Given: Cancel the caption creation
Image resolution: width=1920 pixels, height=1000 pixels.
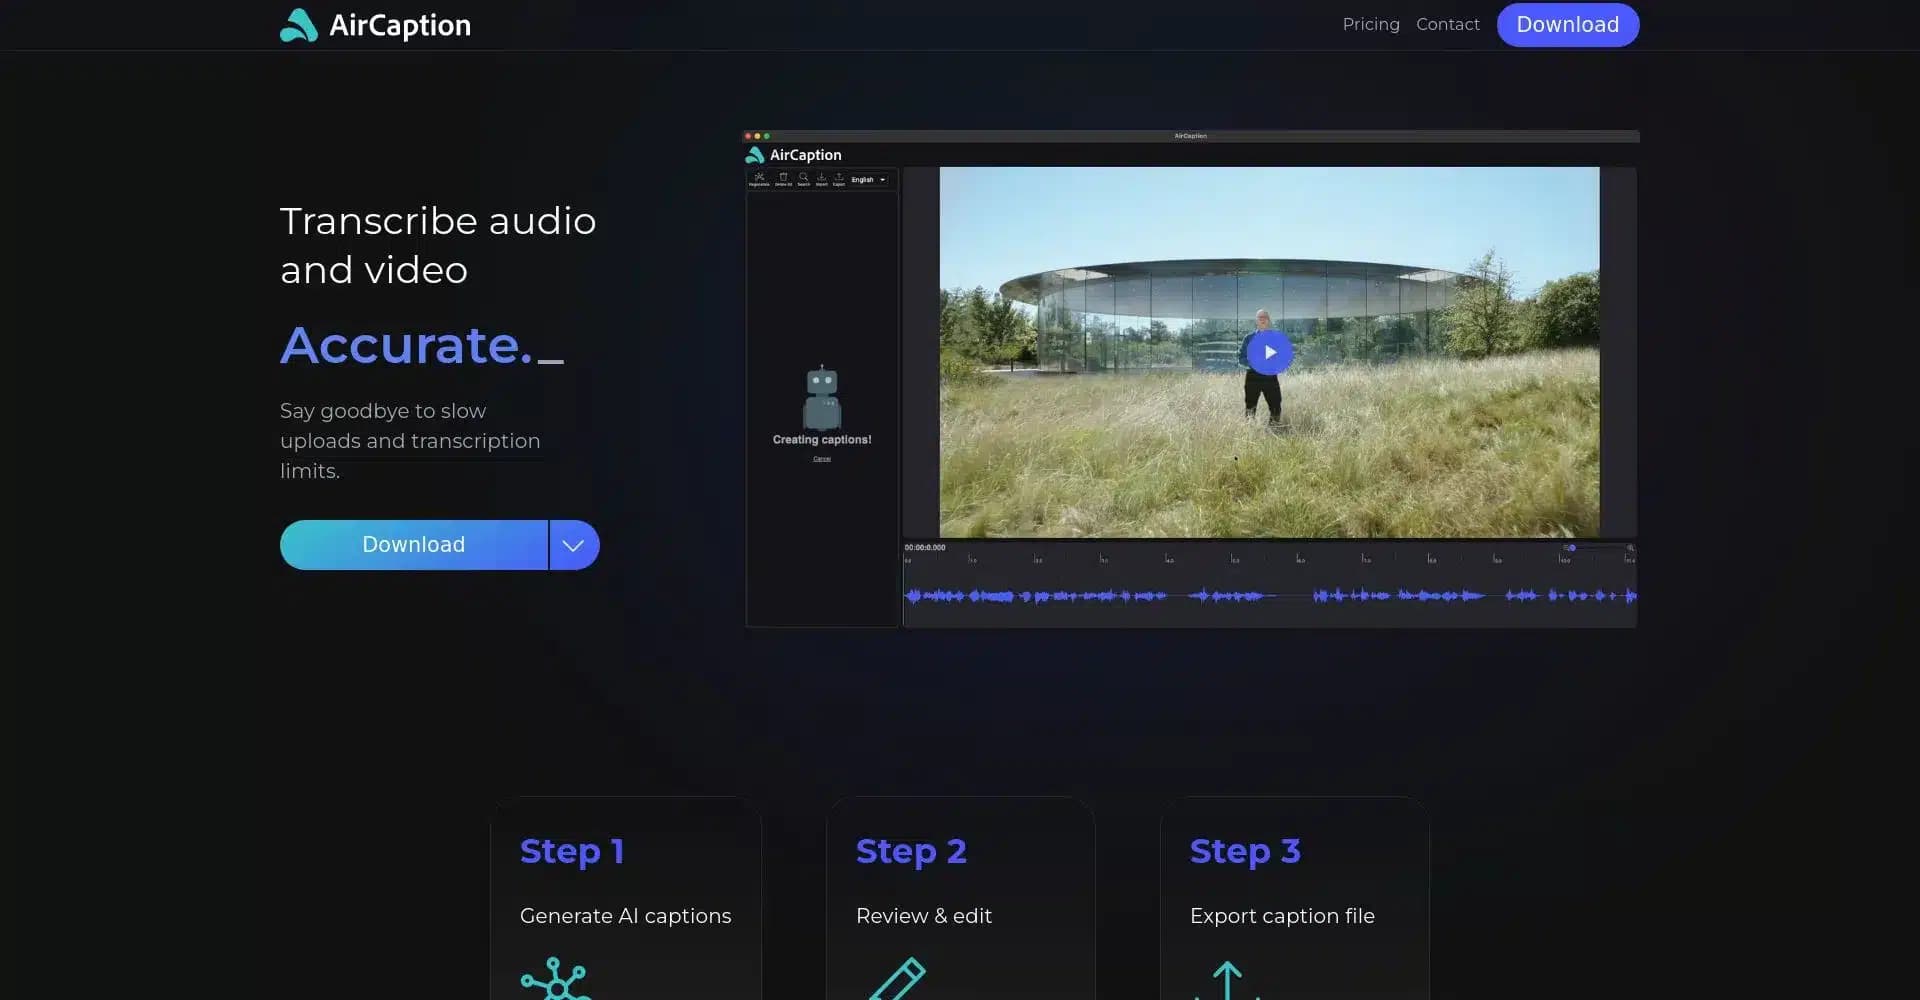Looking at the screenshot, I should pyautogui.click(x=822, y=459).
